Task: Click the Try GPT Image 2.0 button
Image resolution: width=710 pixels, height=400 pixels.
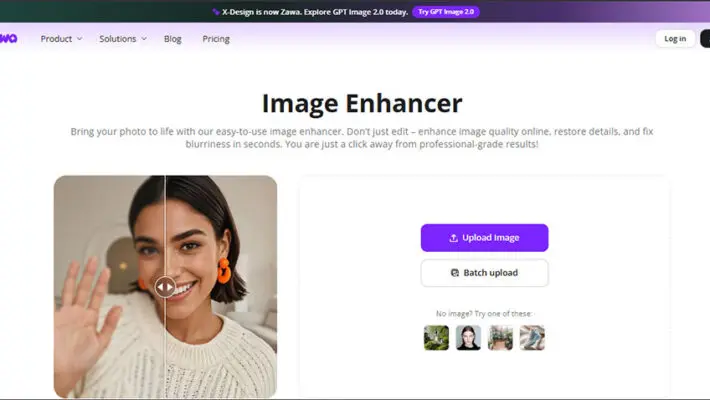Action: [x=446, y=12]
